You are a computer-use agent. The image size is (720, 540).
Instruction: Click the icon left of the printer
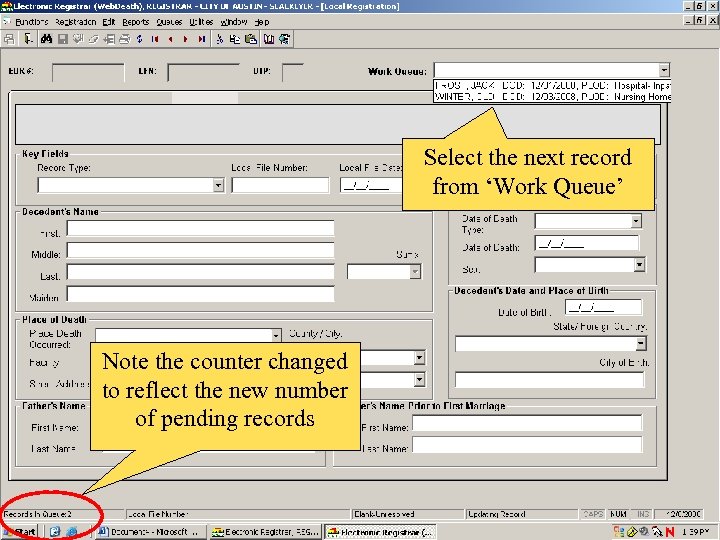pos(109,39)
